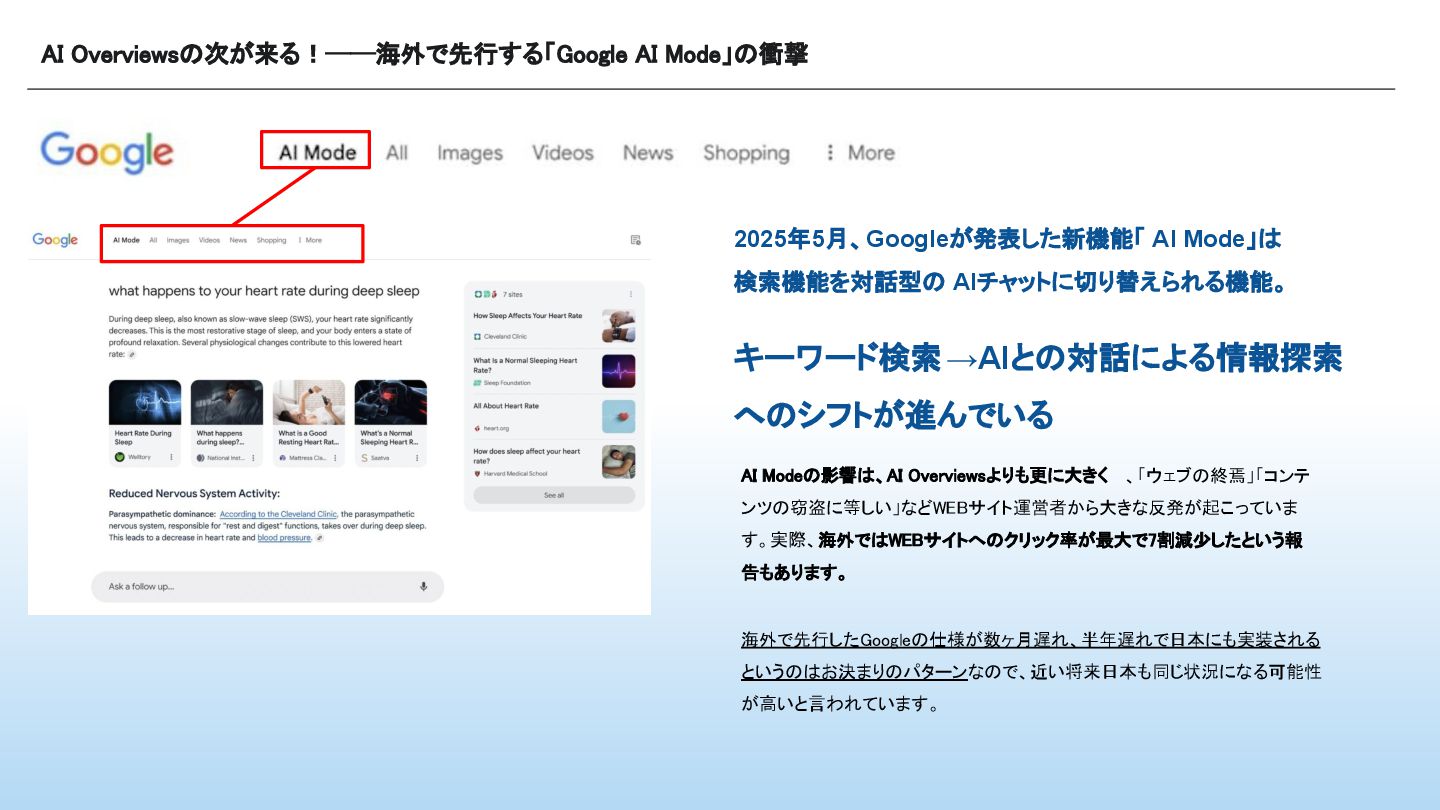Screen dimensions: 1440x810
Task: Open the three-dot menu on the National Inst card
Action: 252,458
